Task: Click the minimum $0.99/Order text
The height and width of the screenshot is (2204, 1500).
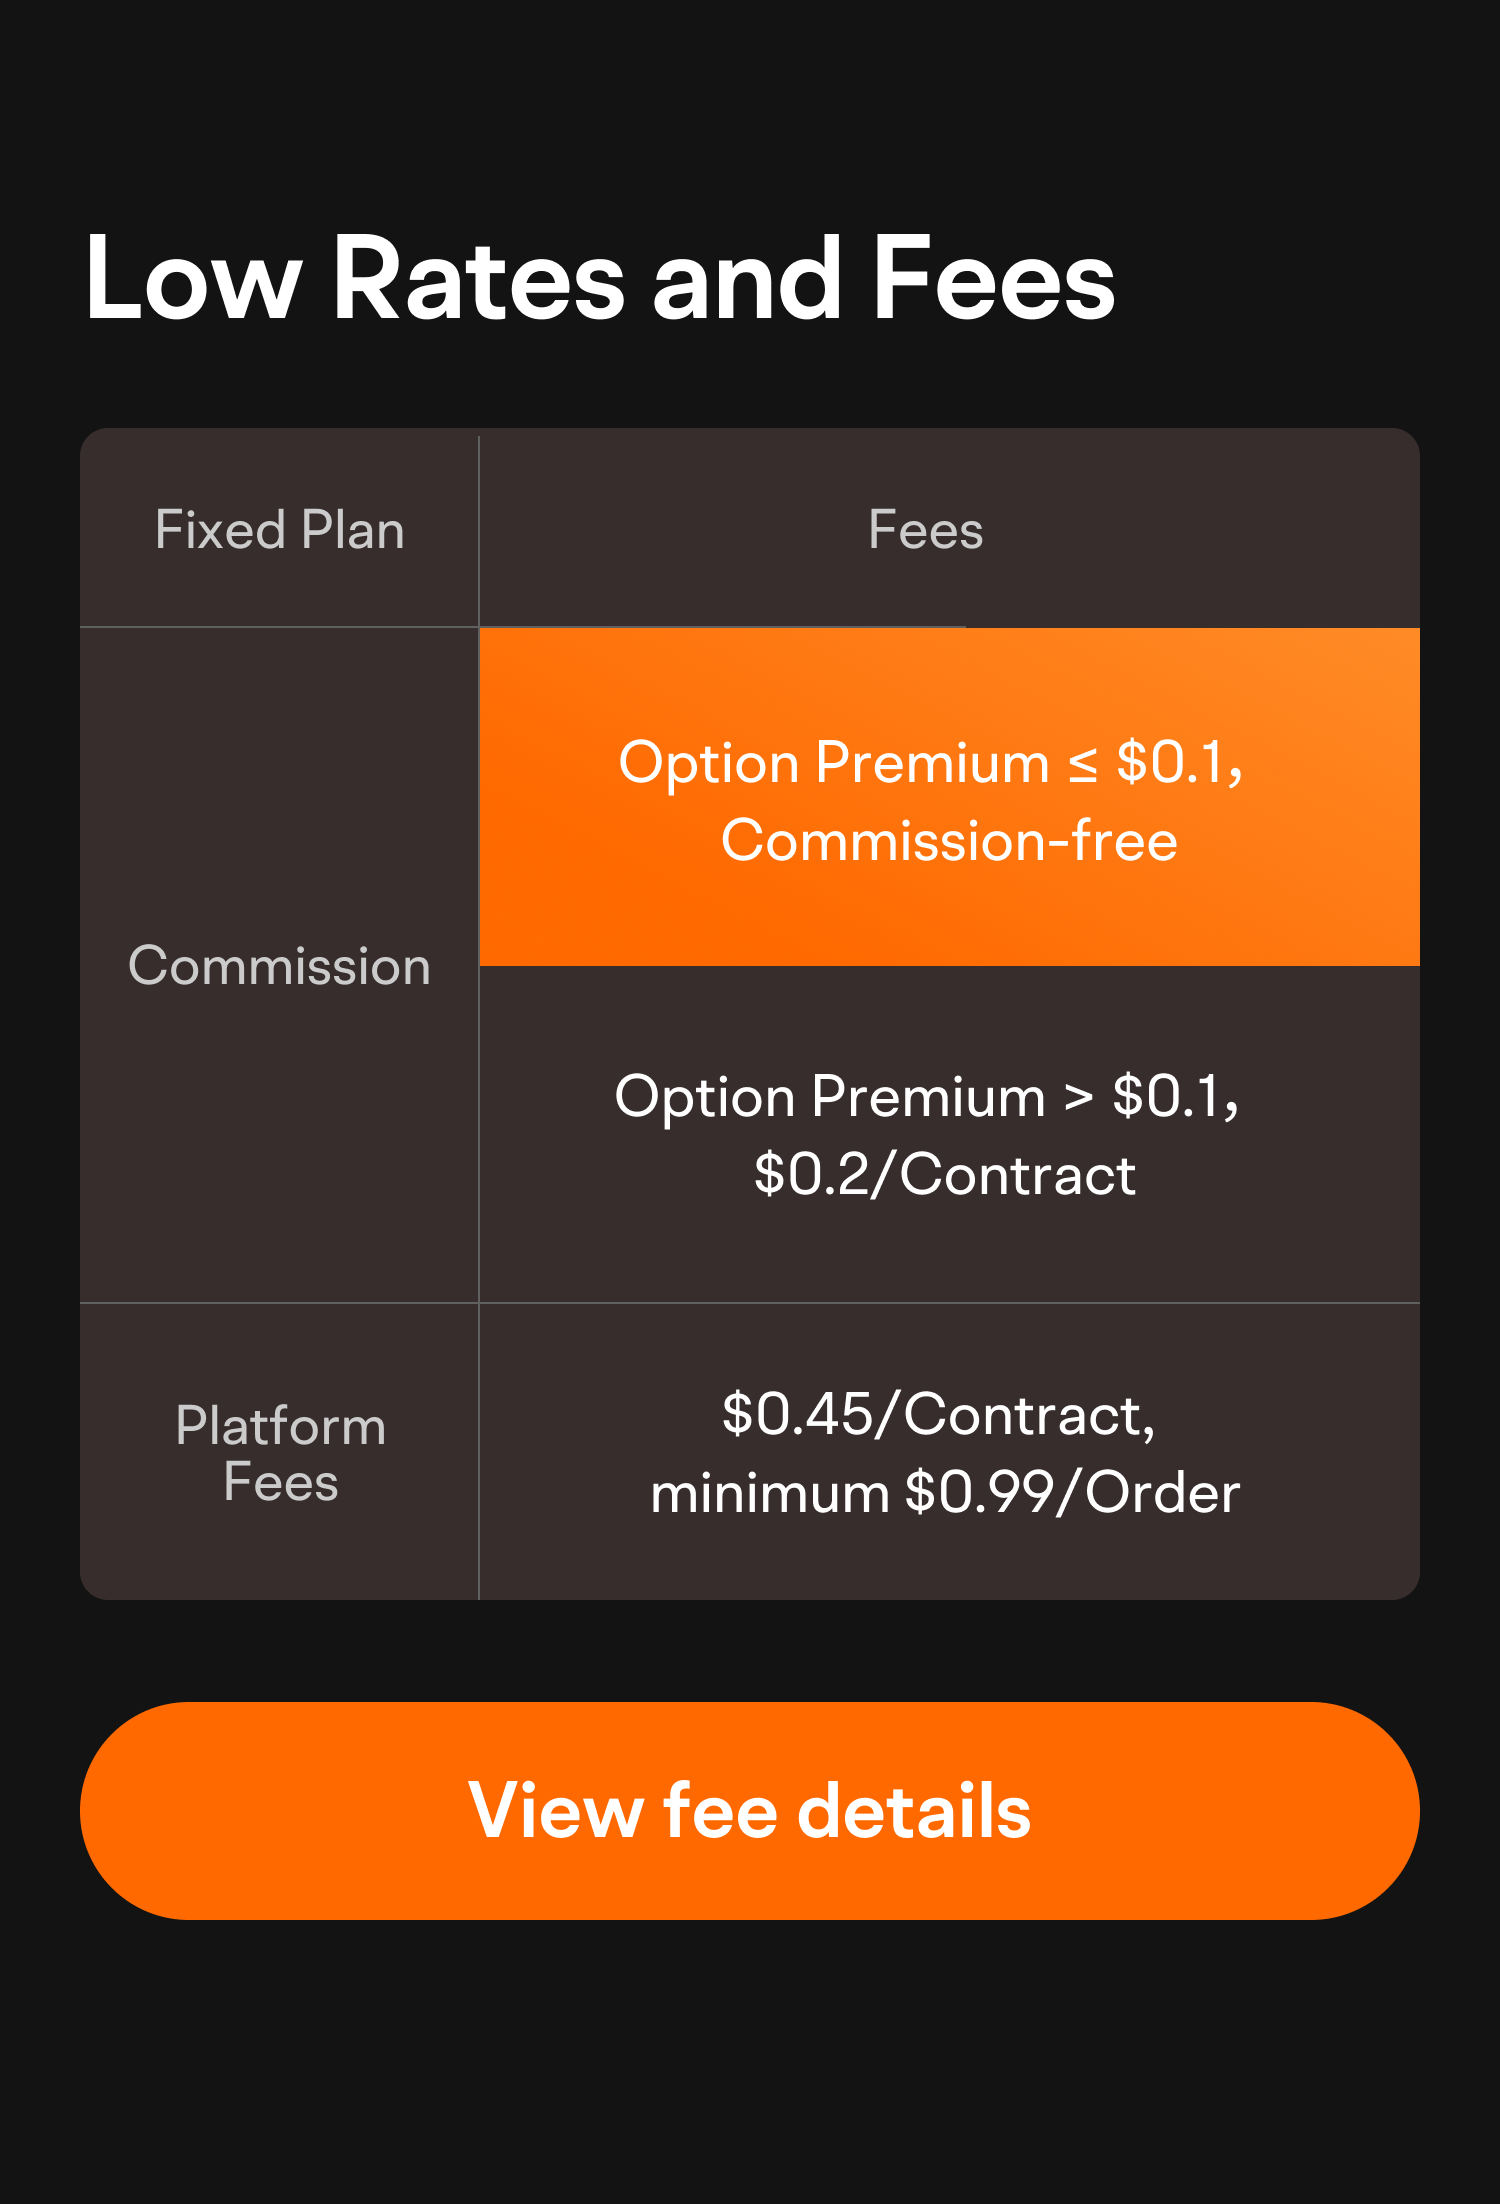Action: point(945,1493)
